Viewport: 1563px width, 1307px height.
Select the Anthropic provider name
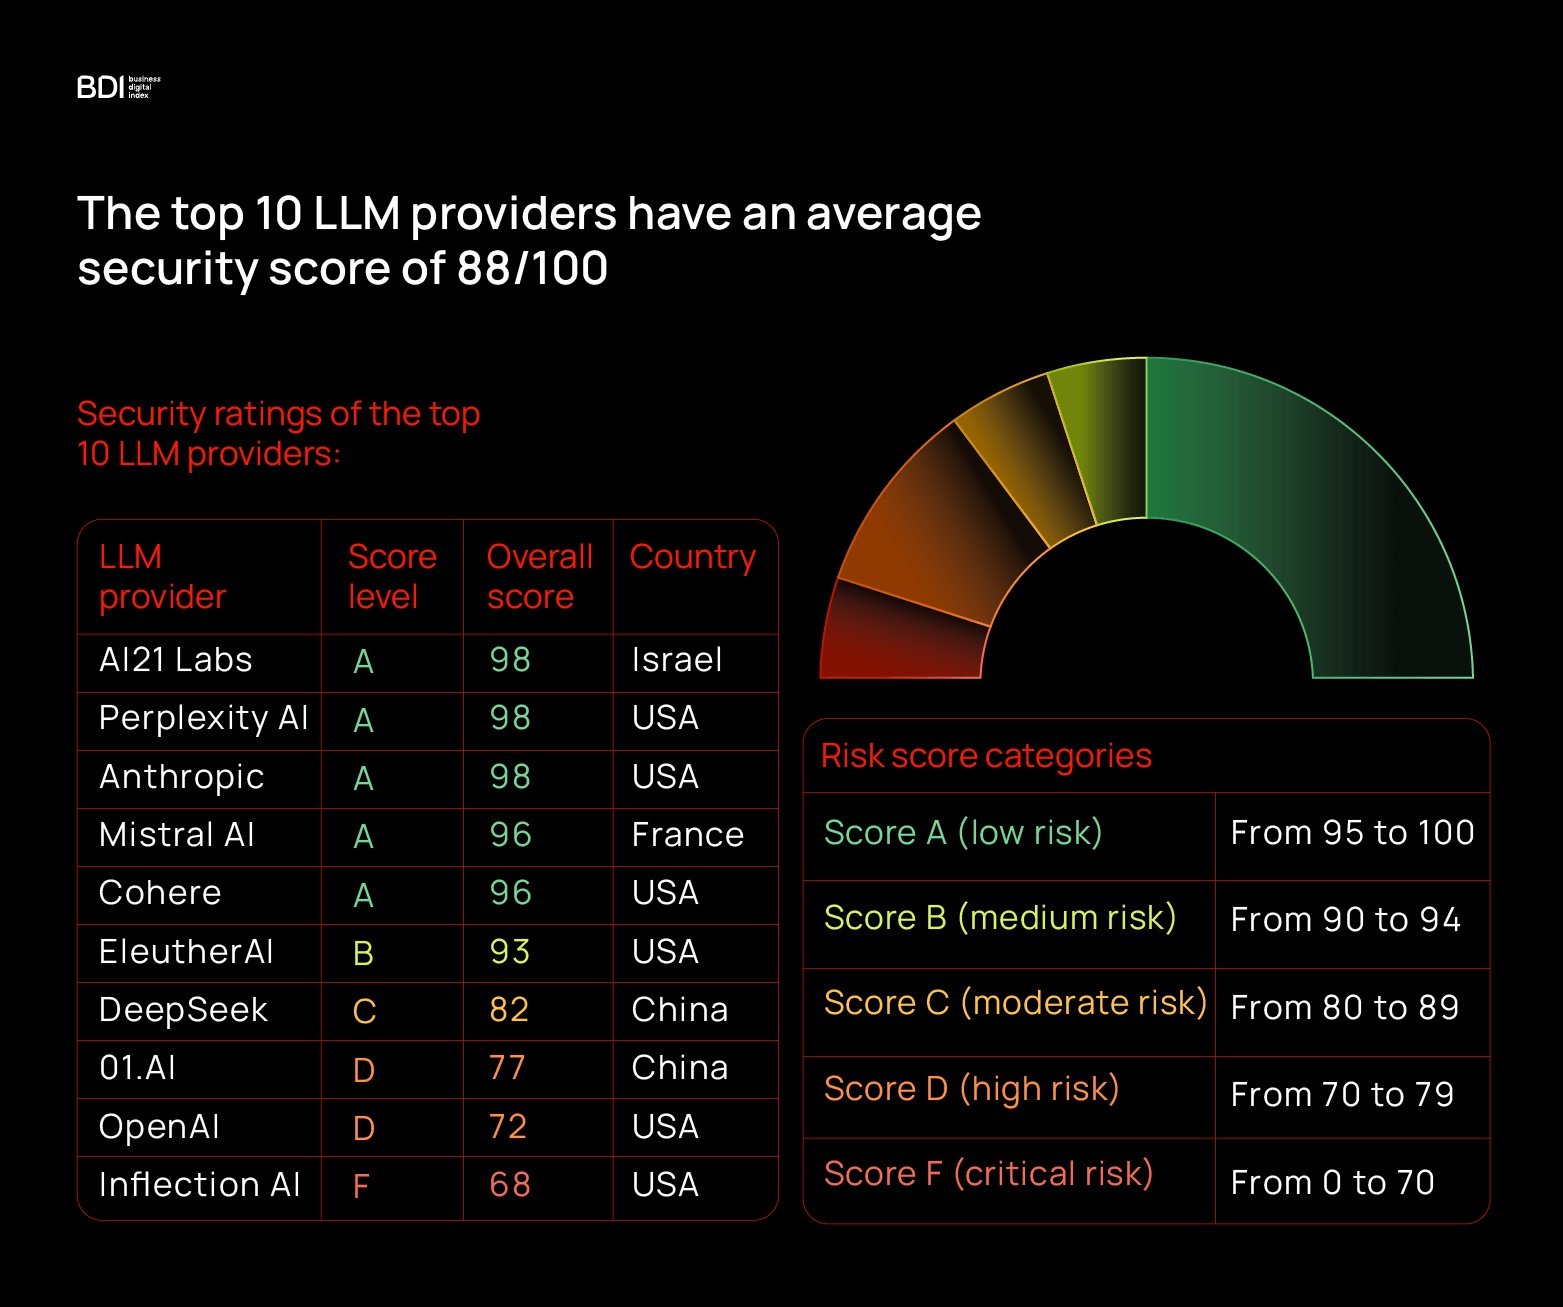click(x=181, y=777)
